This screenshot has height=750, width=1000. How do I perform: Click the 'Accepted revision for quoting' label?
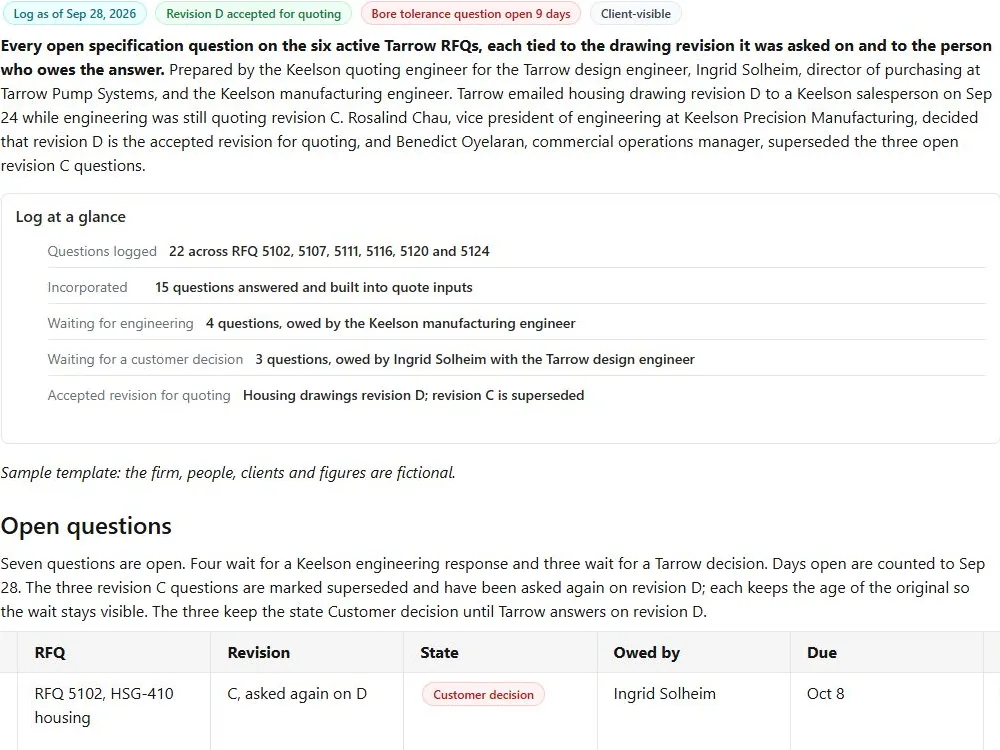tap(139, 395)
